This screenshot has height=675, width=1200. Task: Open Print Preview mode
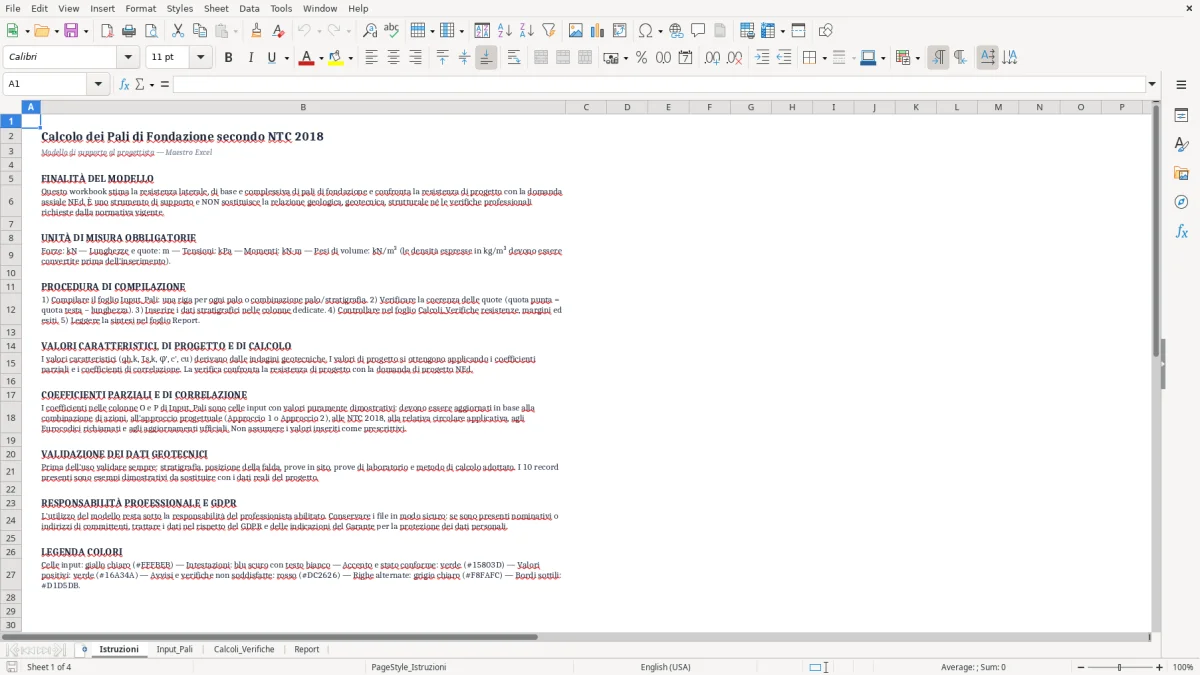click(151, 31)
